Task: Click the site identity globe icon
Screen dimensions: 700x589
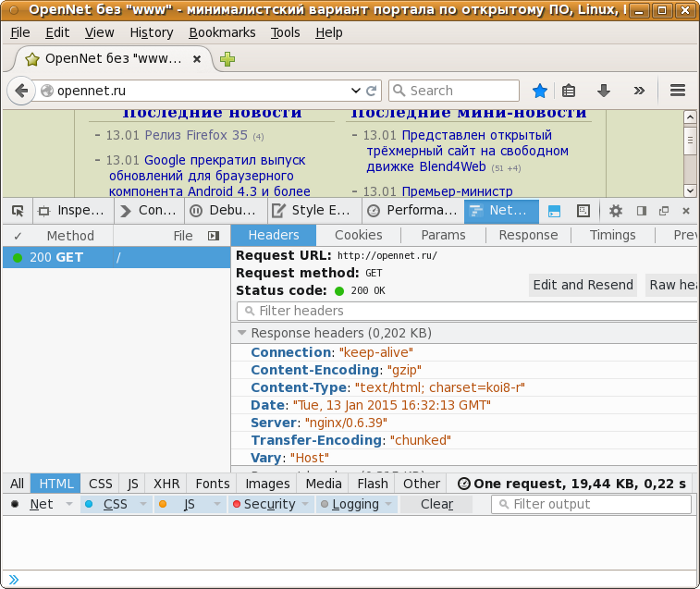Action: click(47, 91)
